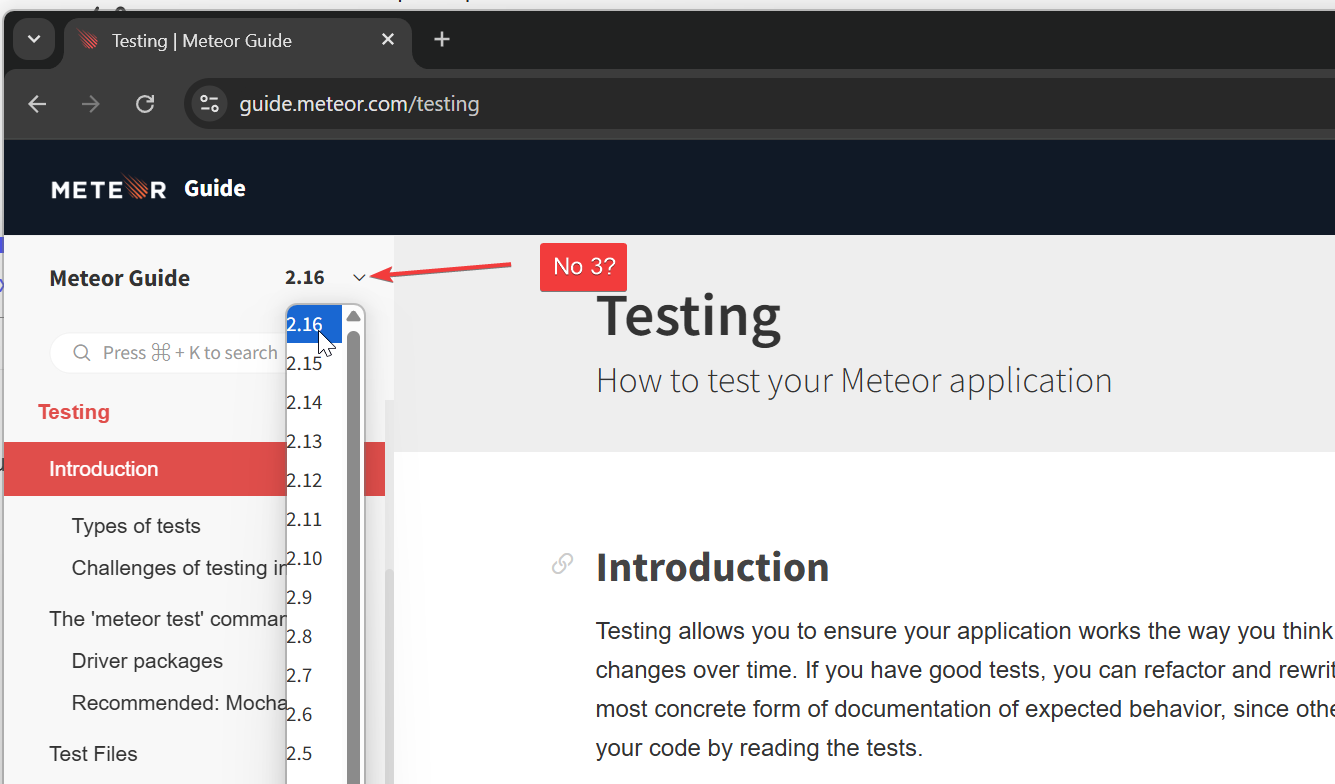Viewport: 1335px width, 784px height.
Task: Click the Meteor Guide sidebar title
Action: pyautogui.click(x=120, y=278)
